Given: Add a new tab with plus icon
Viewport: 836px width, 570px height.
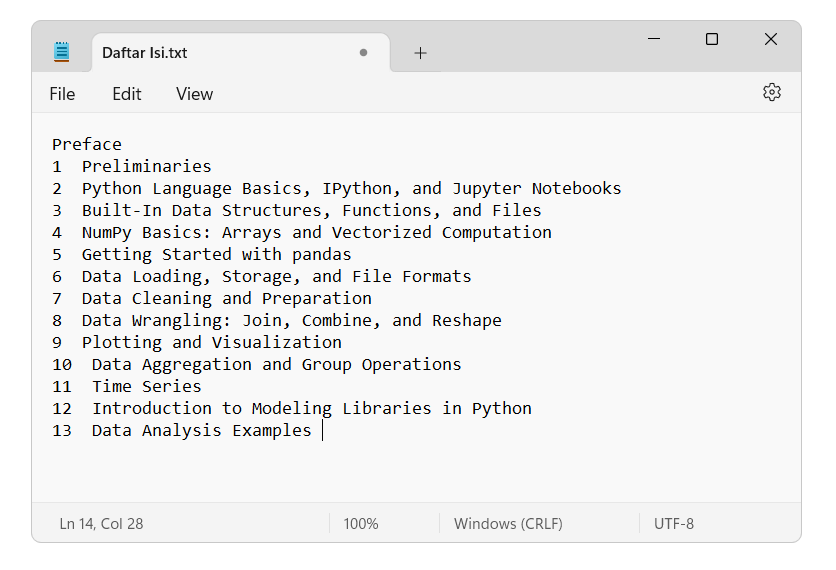Looking at the screenshot, I should point(420,53).
